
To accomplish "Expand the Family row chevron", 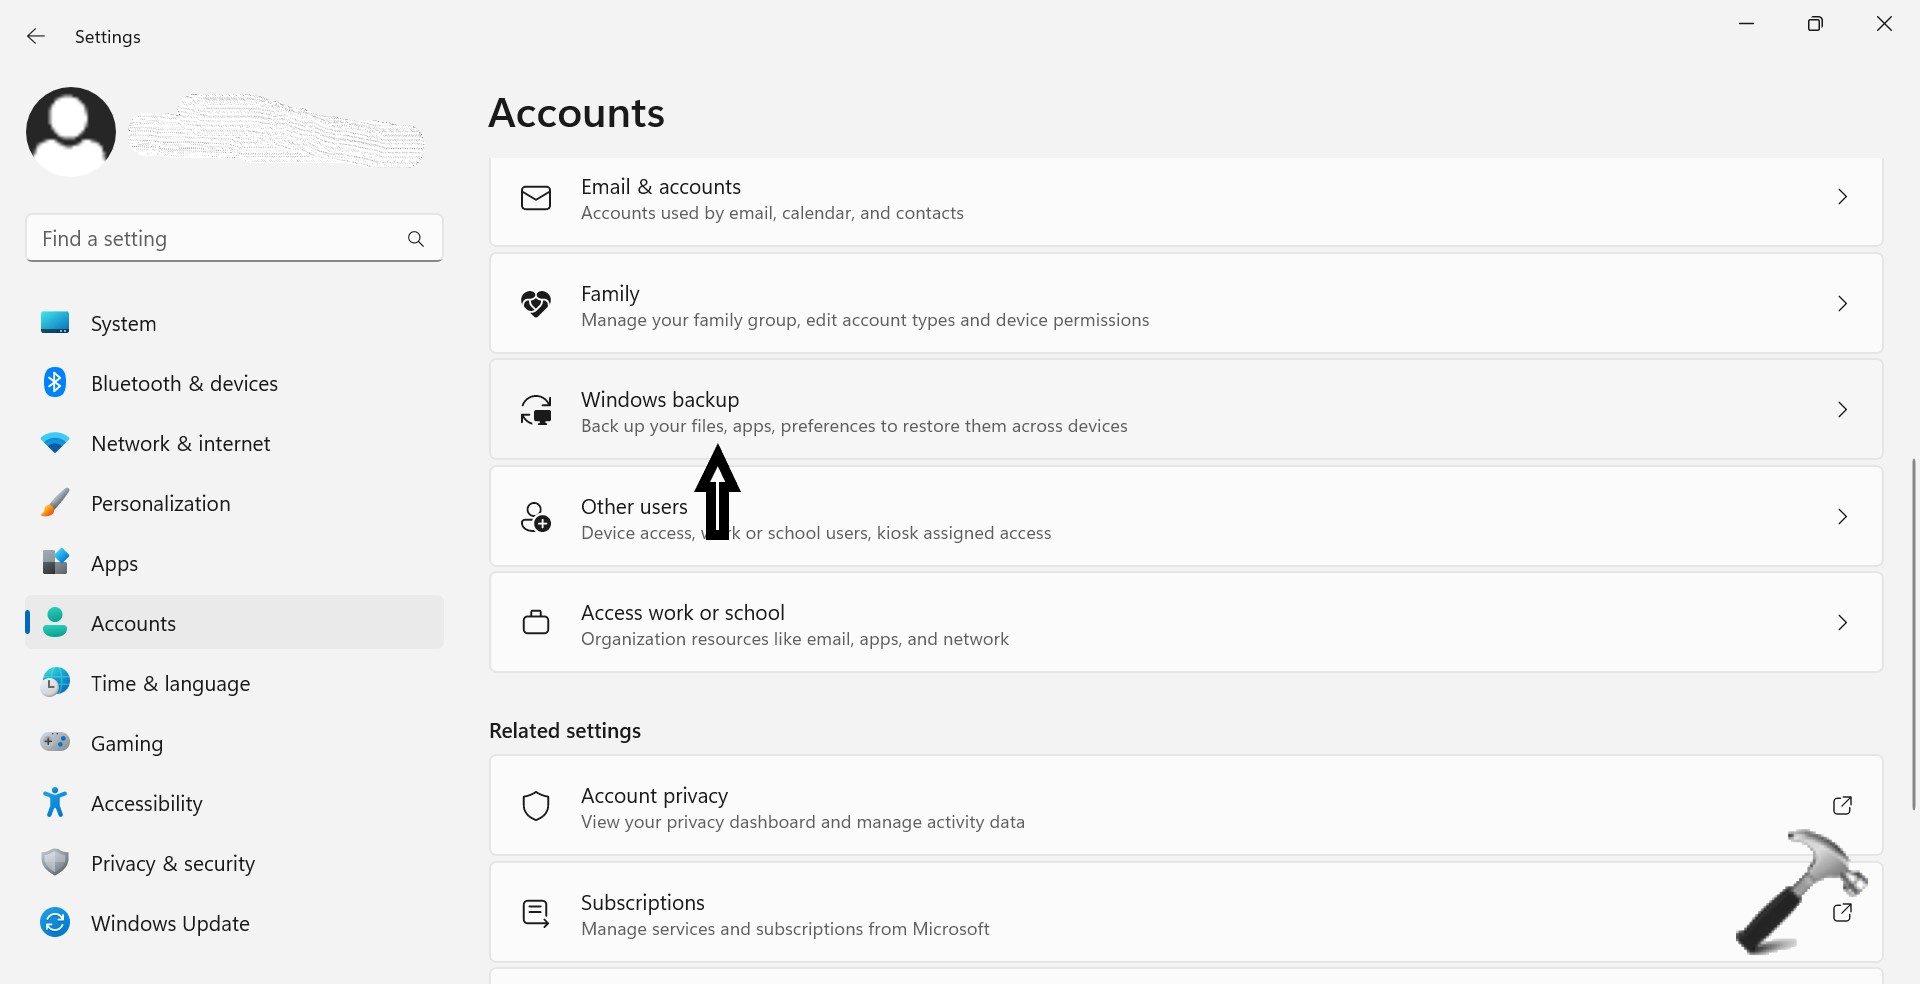I will point(1842,304).
